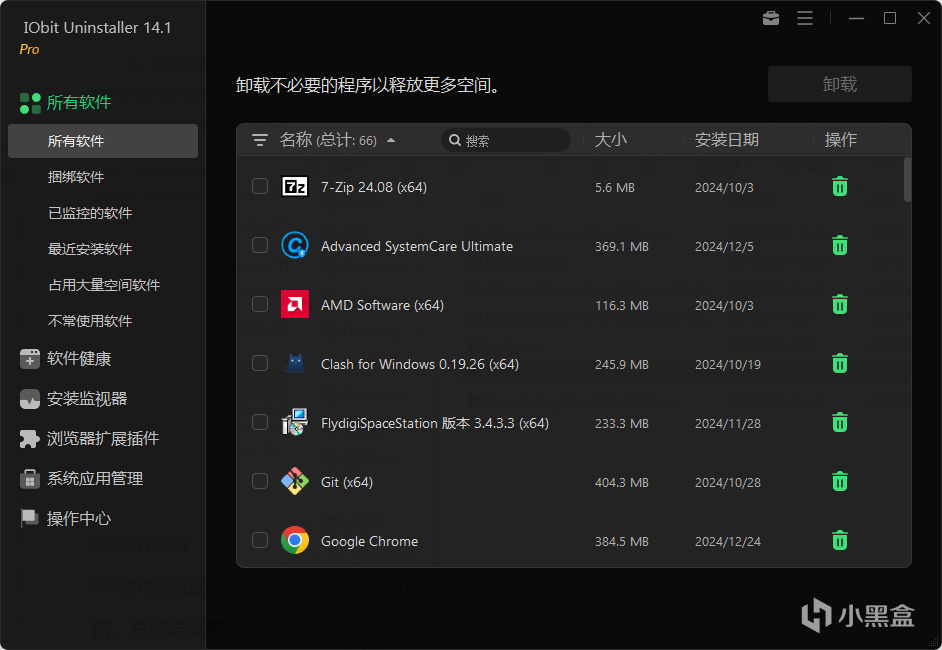Tick the checkbox for Clash for Windows
This screenshot has width=942, height=650.
tap(260, 363)
